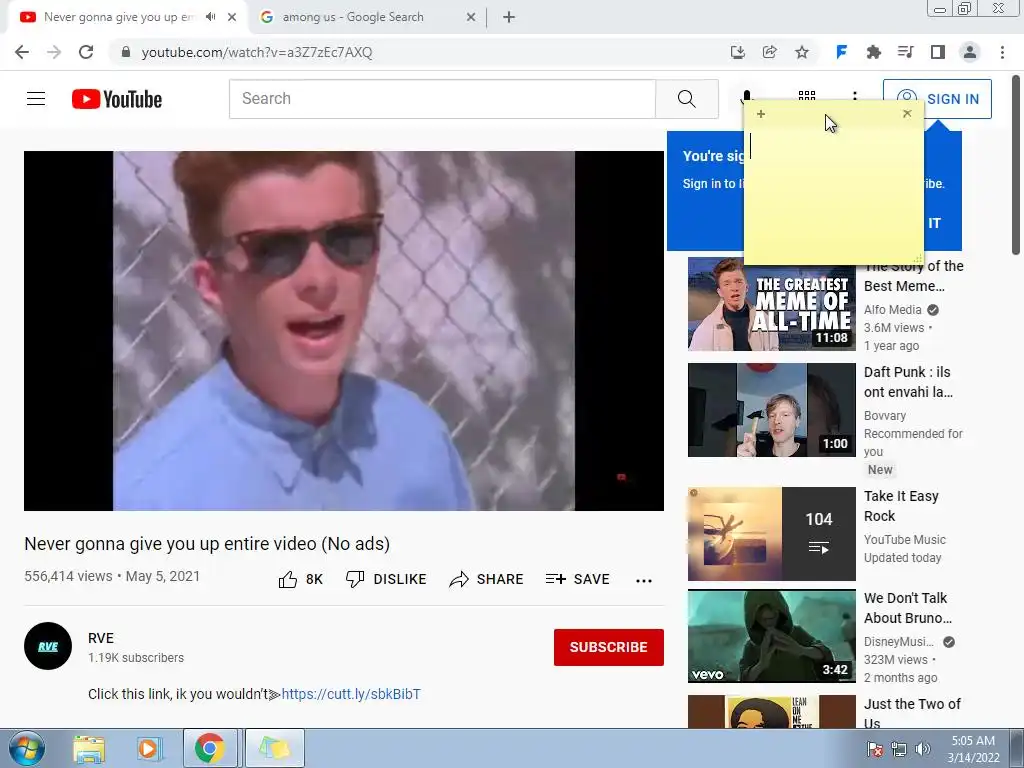The width and height of the screenshot is (1024, 768).
Task: Click the padlock site info icon
Action: 126,52
